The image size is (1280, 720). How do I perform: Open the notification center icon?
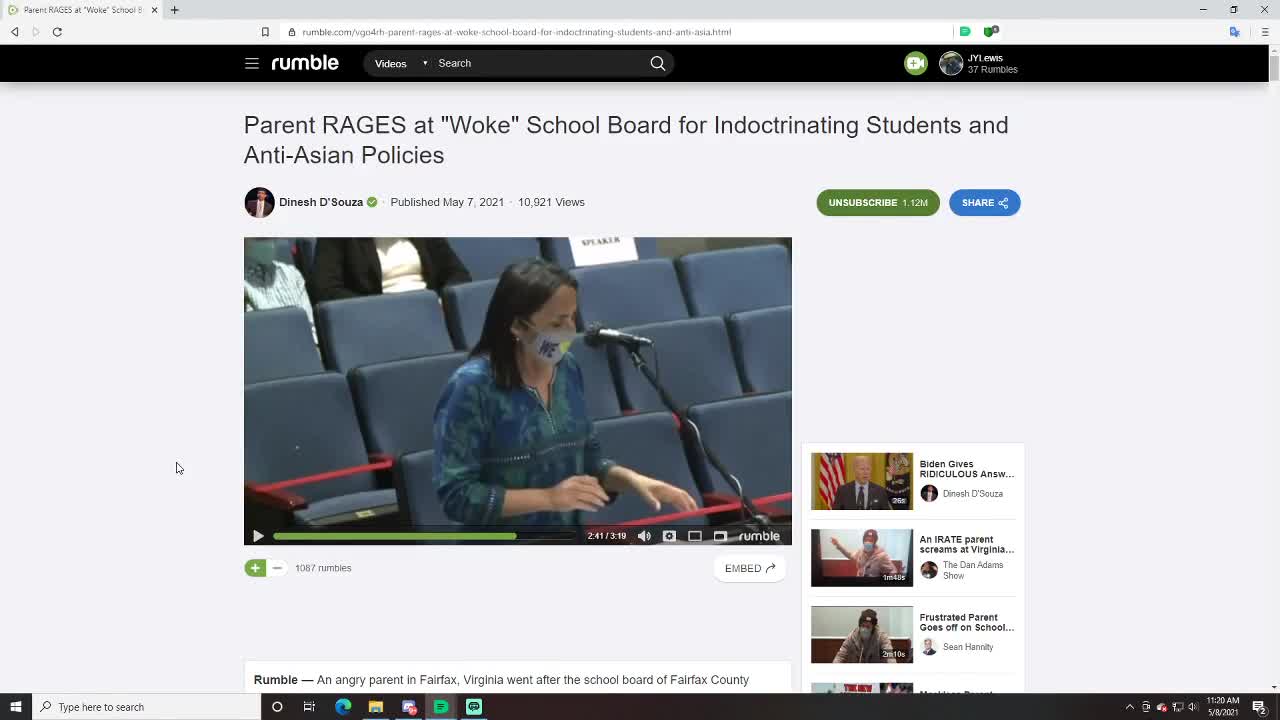[1259, 707]
